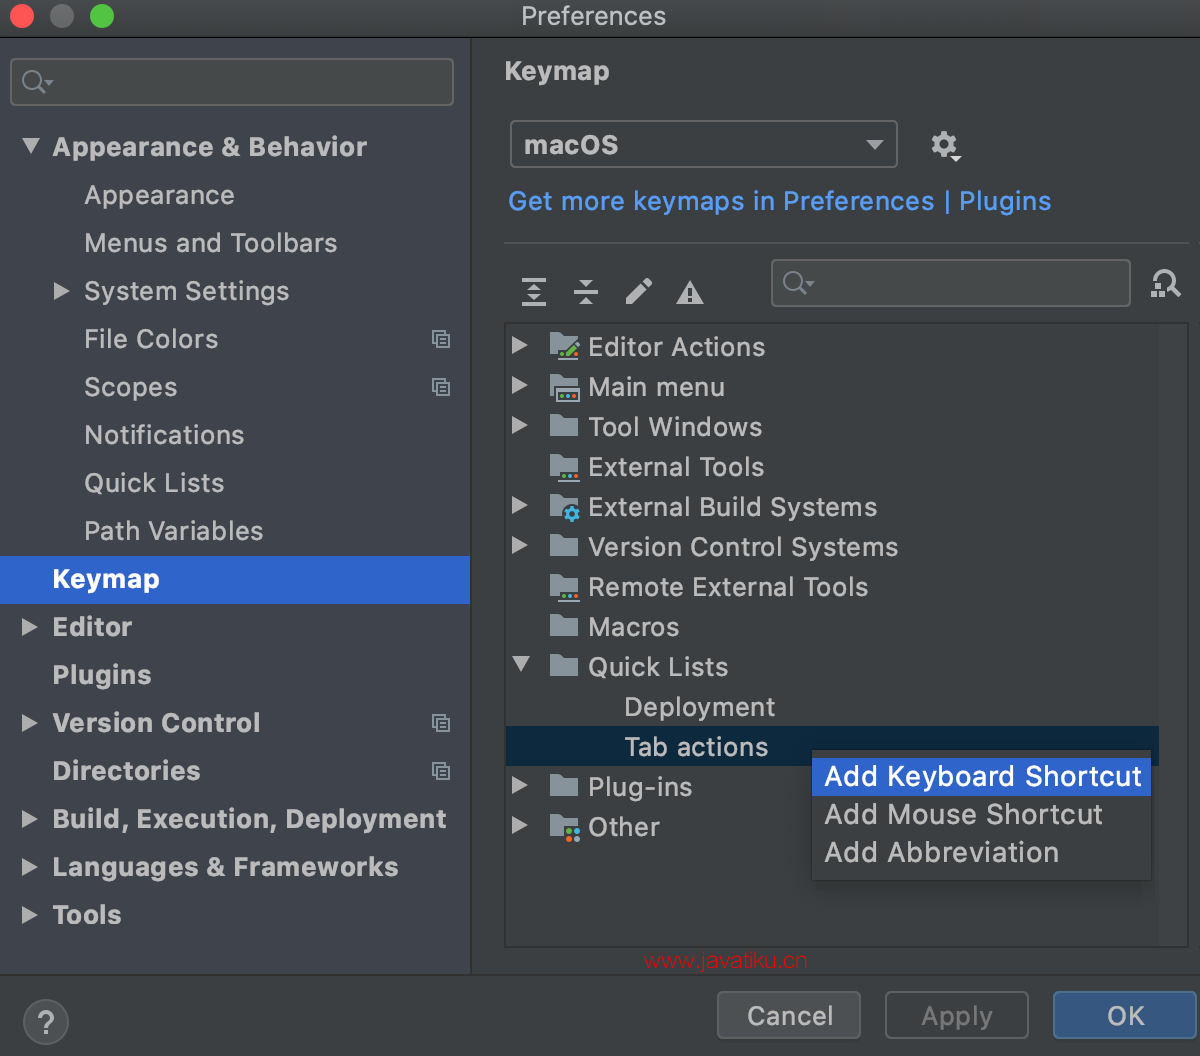Click project-level icon next to Version Control
This screenshot has height=1056, width=1200.
[441, 723]
